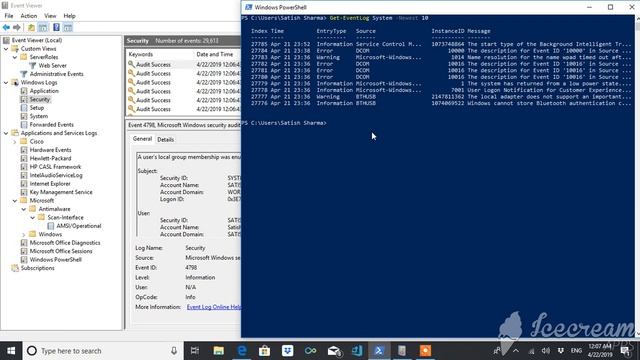Viewport: 640px width, 360px height.
Task: Open File Explorer from the taskbar
Action: [x=218, y=351]
